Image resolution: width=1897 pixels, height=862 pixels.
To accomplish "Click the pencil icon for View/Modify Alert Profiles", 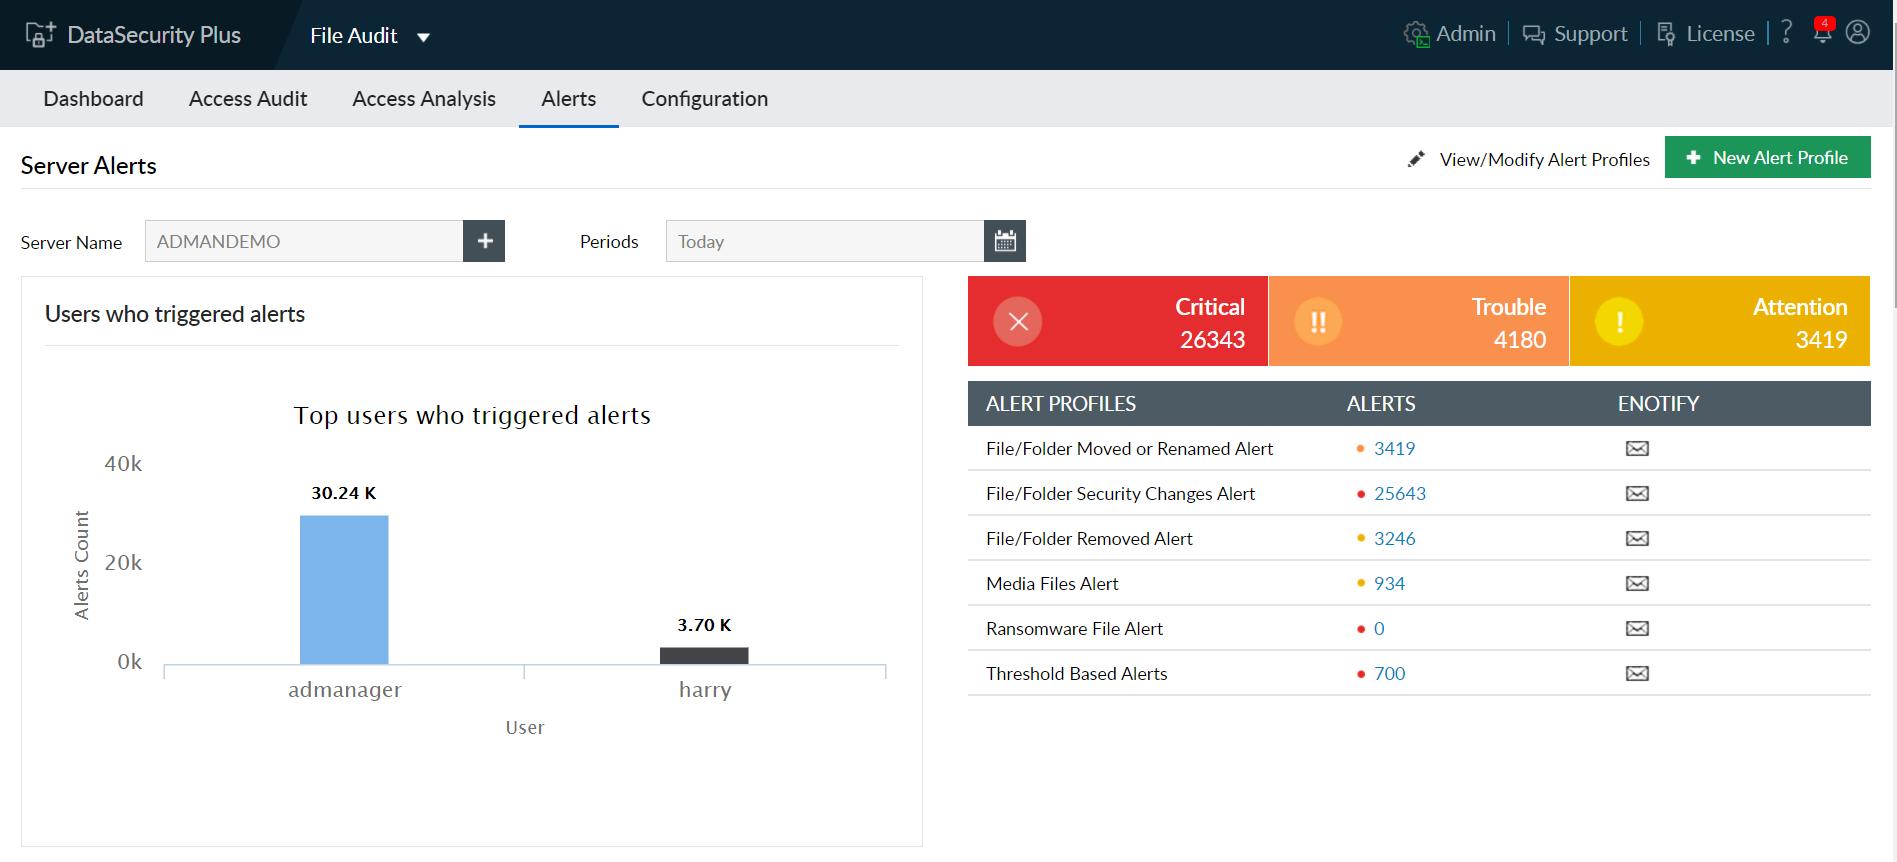I will click(x=1416, y=159).
